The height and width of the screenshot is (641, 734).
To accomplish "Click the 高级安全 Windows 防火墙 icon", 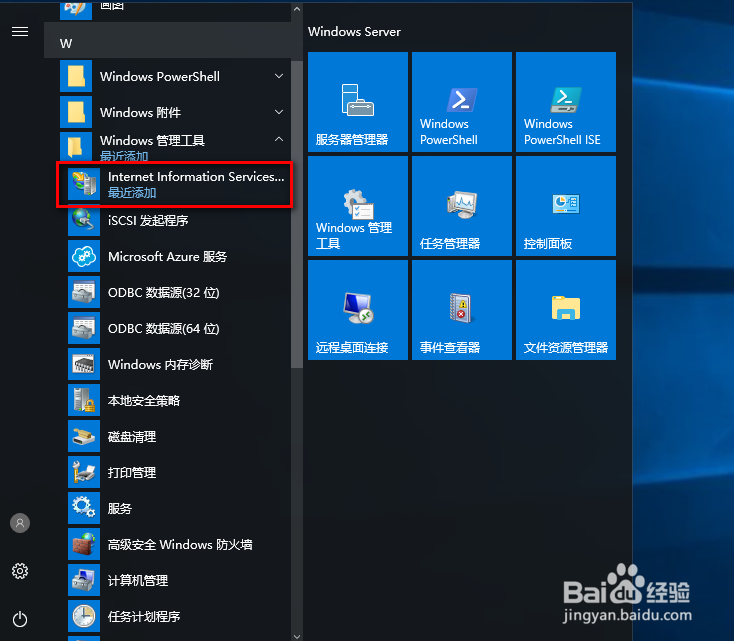I will 84,544.
